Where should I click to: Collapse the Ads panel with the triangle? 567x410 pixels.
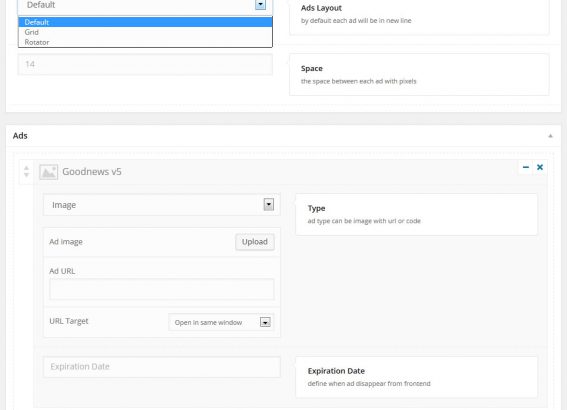(550, 136)
